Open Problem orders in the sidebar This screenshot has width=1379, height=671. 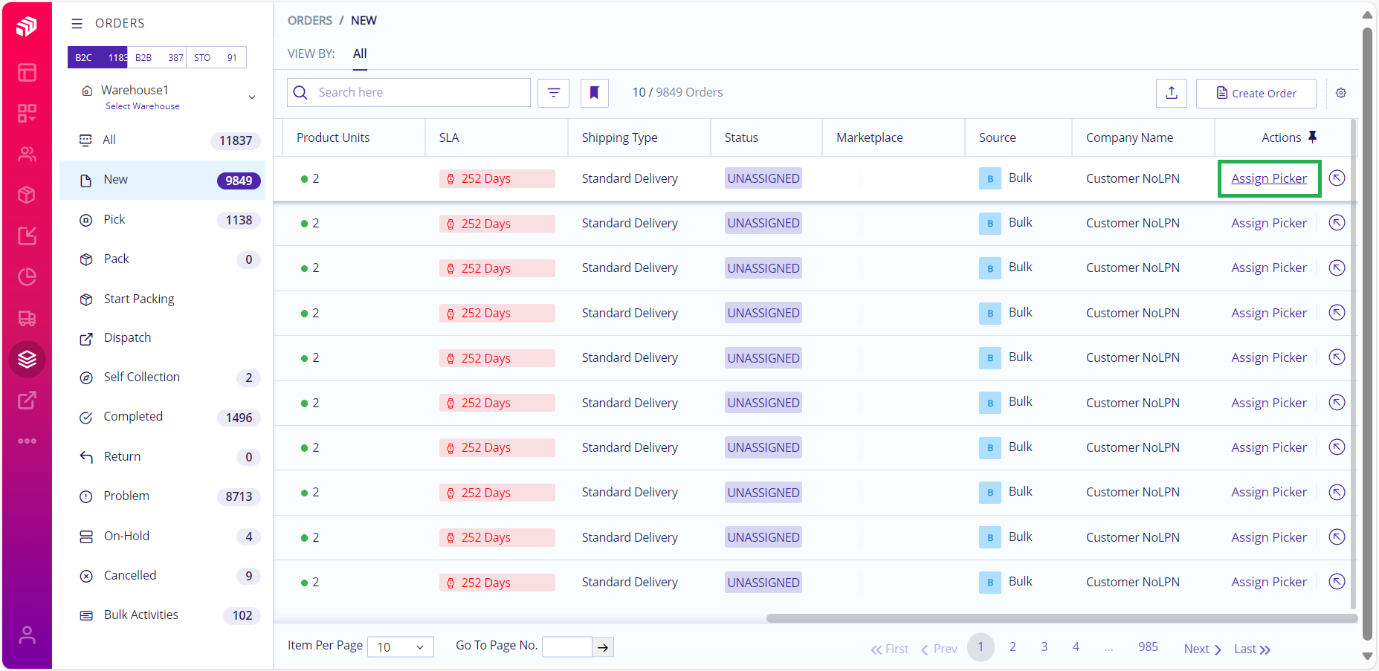point(163,496)
